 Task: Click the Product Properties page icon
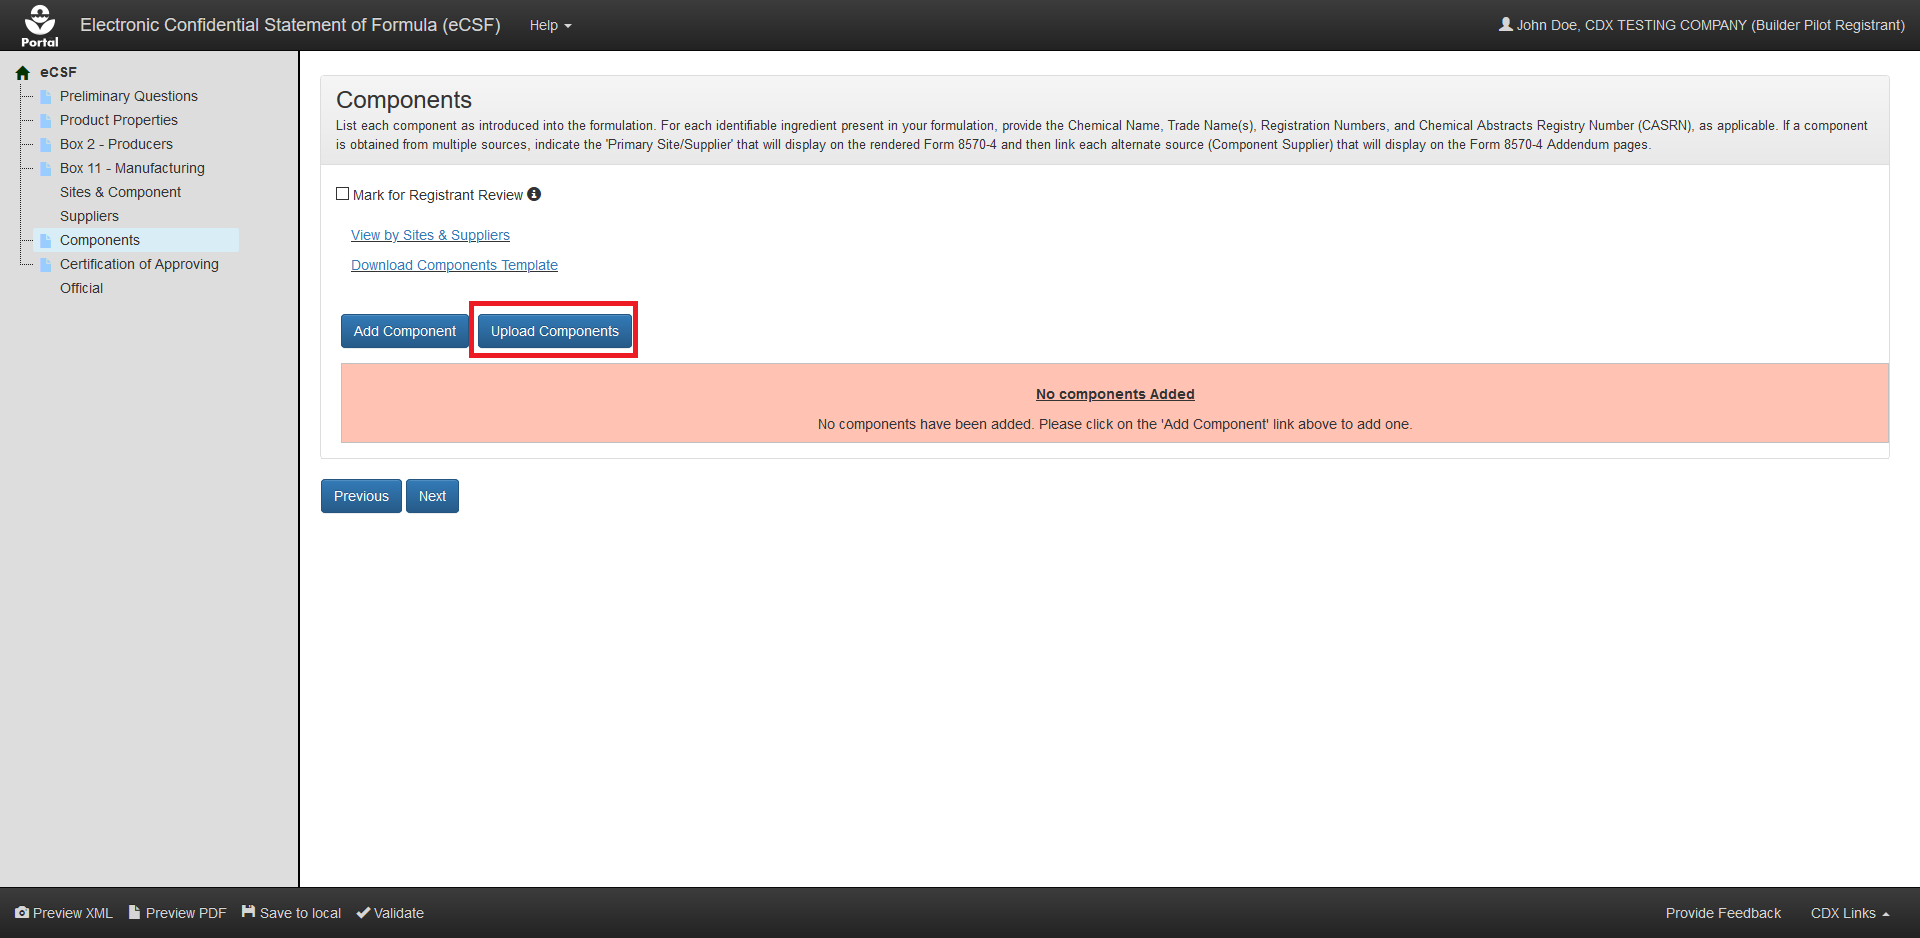click(46, 121)
